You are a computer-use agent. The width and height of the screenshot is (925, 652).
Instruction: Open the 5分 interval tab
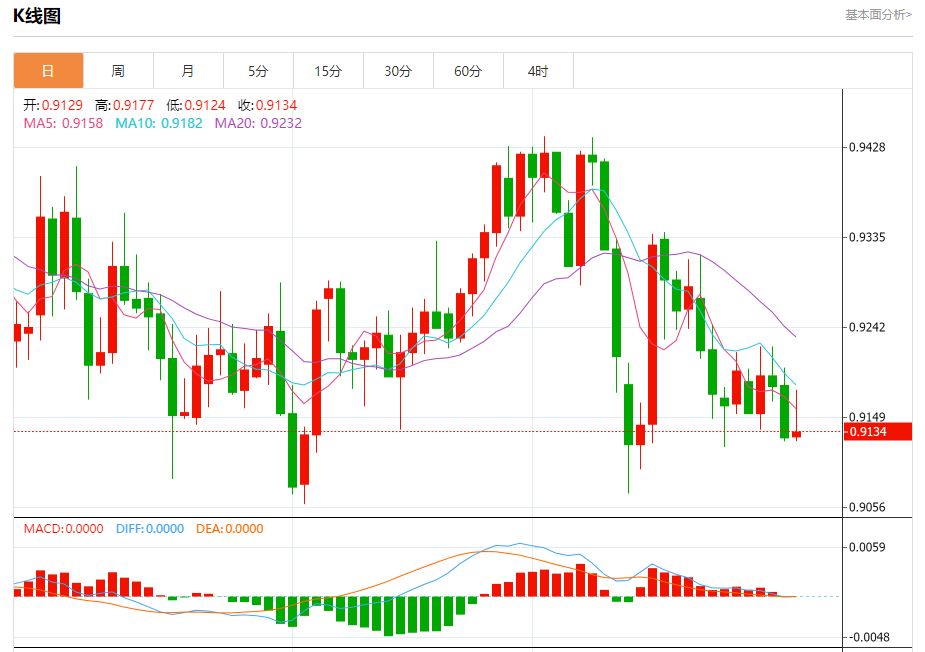(258, 71)
